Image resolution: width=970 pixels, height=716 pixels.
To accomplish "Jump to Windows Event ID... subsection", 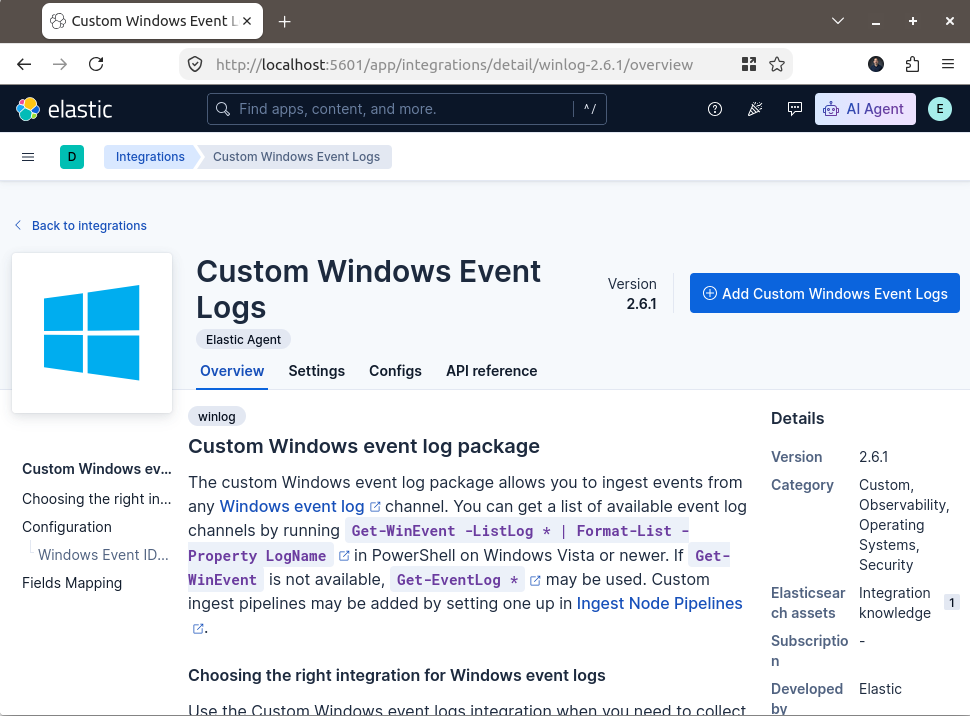I will click(103, 554).
